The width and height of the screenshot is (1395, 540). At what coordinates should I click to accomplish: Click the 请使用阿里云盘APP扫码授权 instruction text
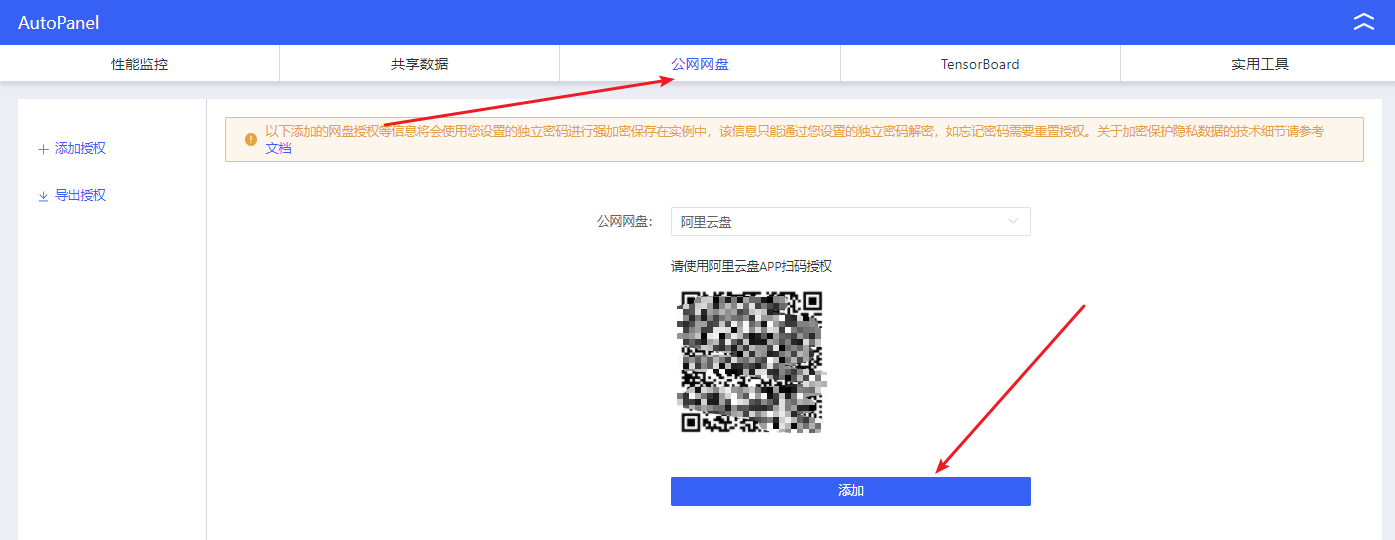751,266
